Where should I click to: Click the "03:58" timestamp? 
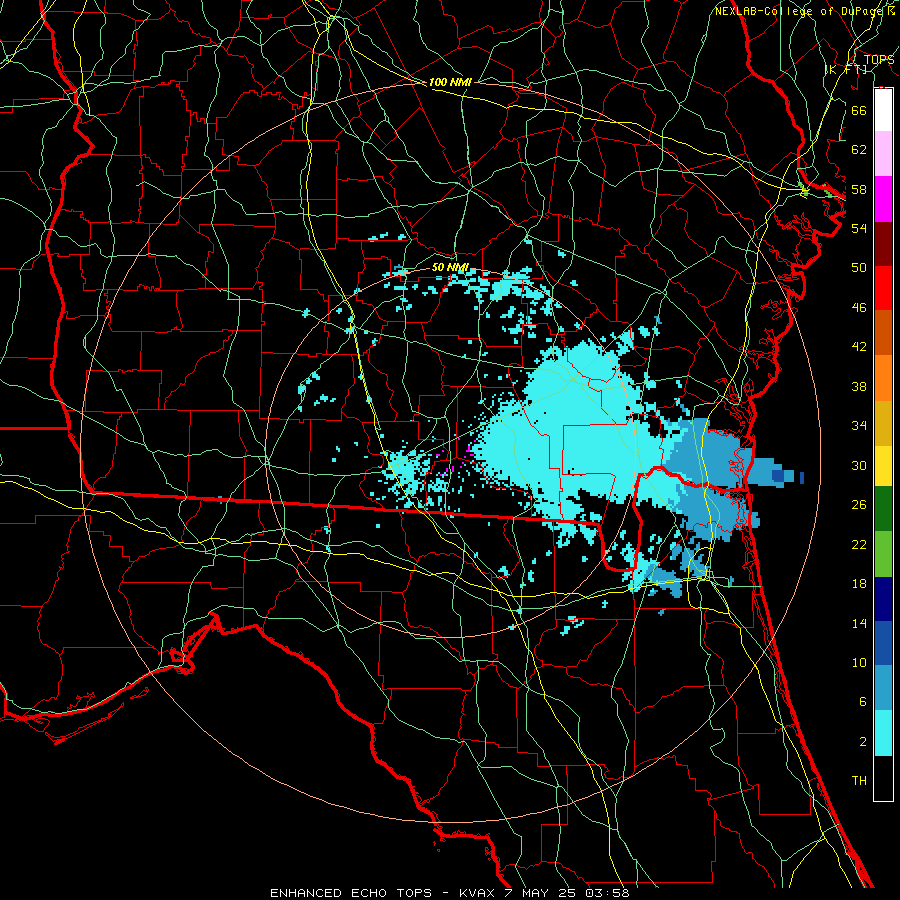607,893
